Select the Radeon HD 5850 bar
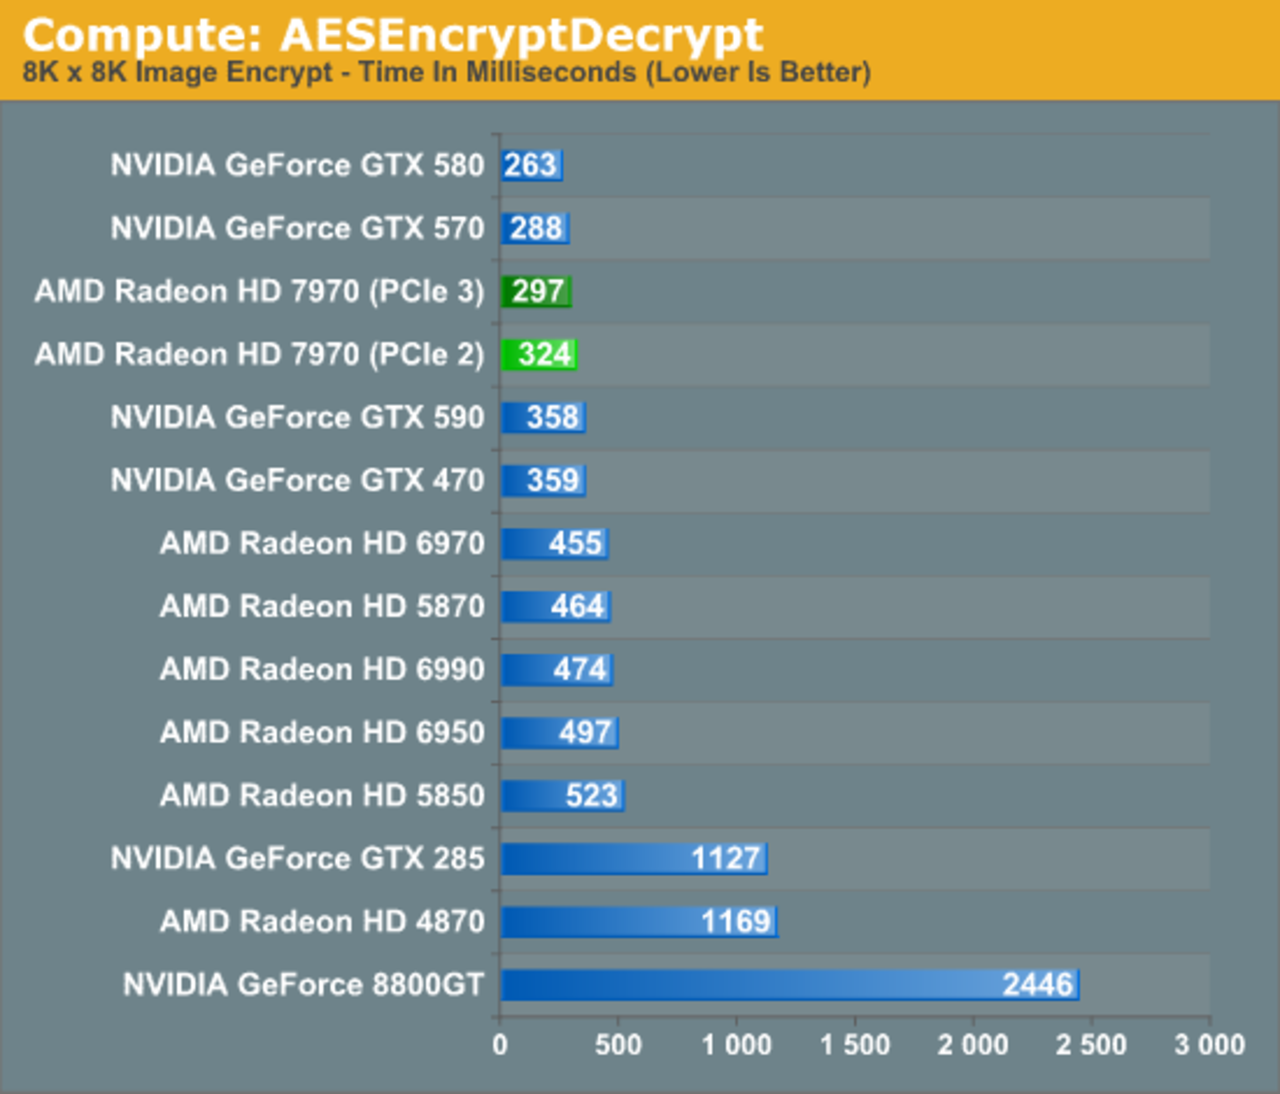Viewport: 1280px width, 1094px height. pos(562,795)
